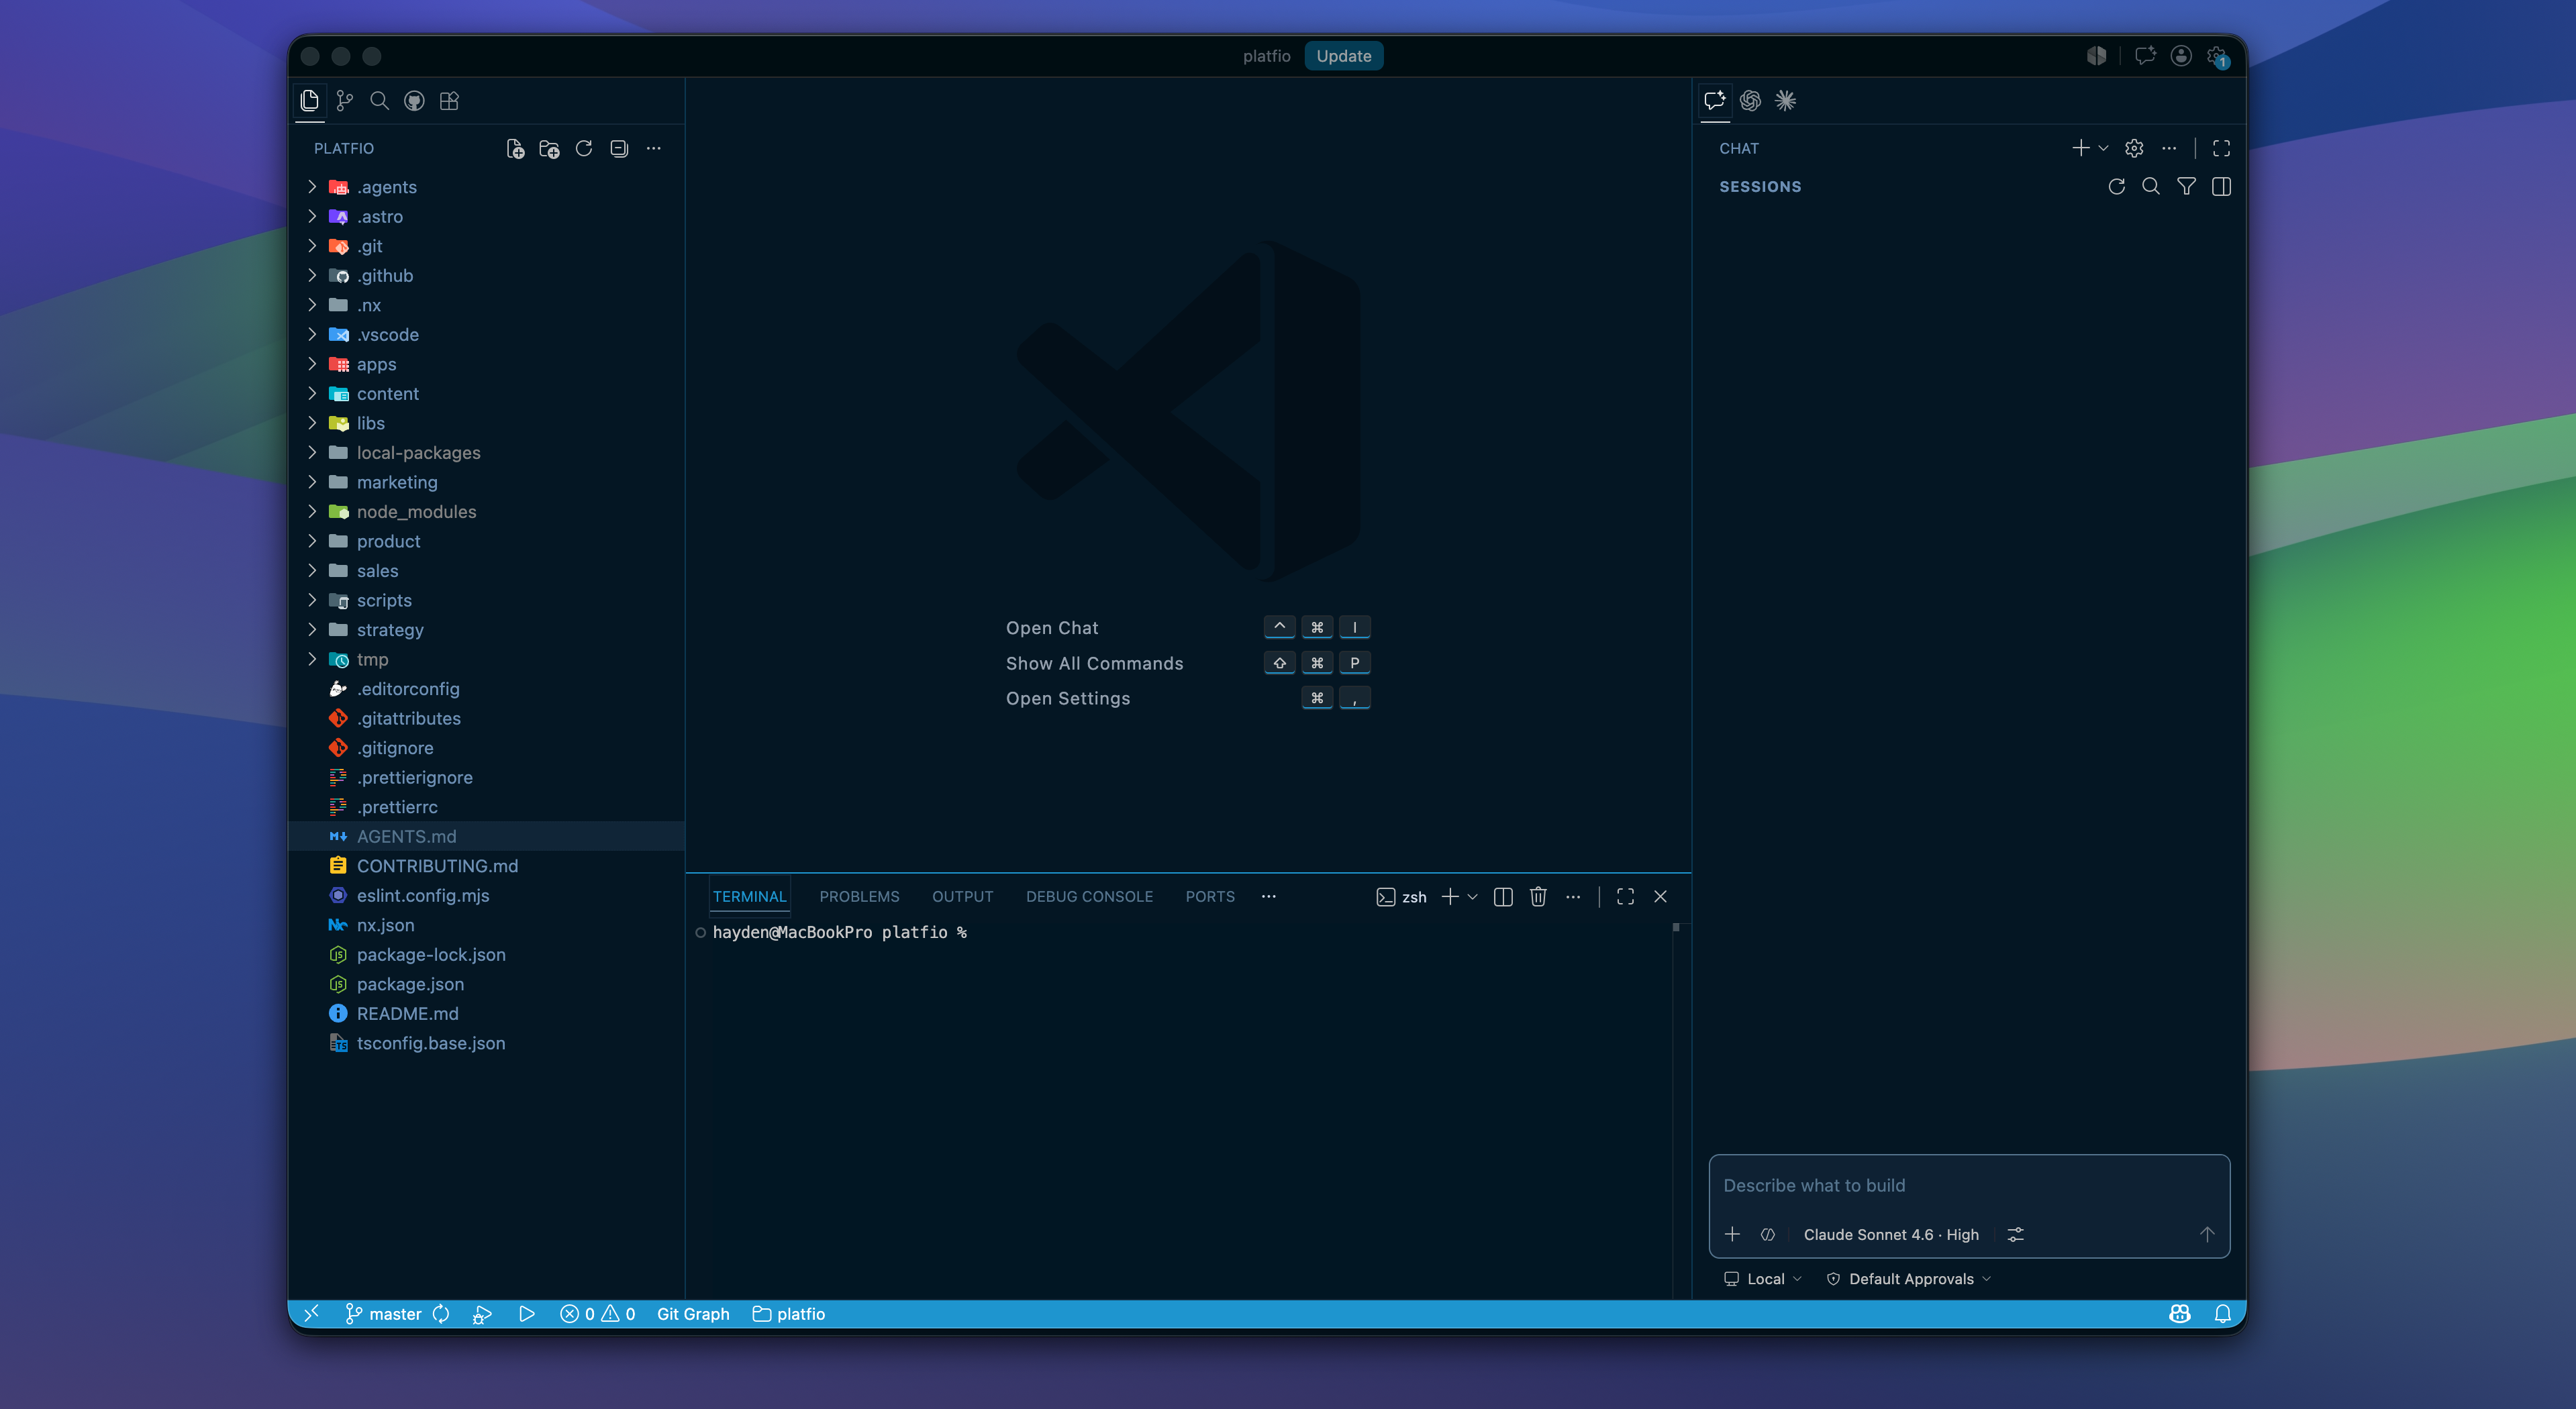Select Claude Sonnet 4.6 model picker
2576x1409 pixels.
click(1891, 1235)
